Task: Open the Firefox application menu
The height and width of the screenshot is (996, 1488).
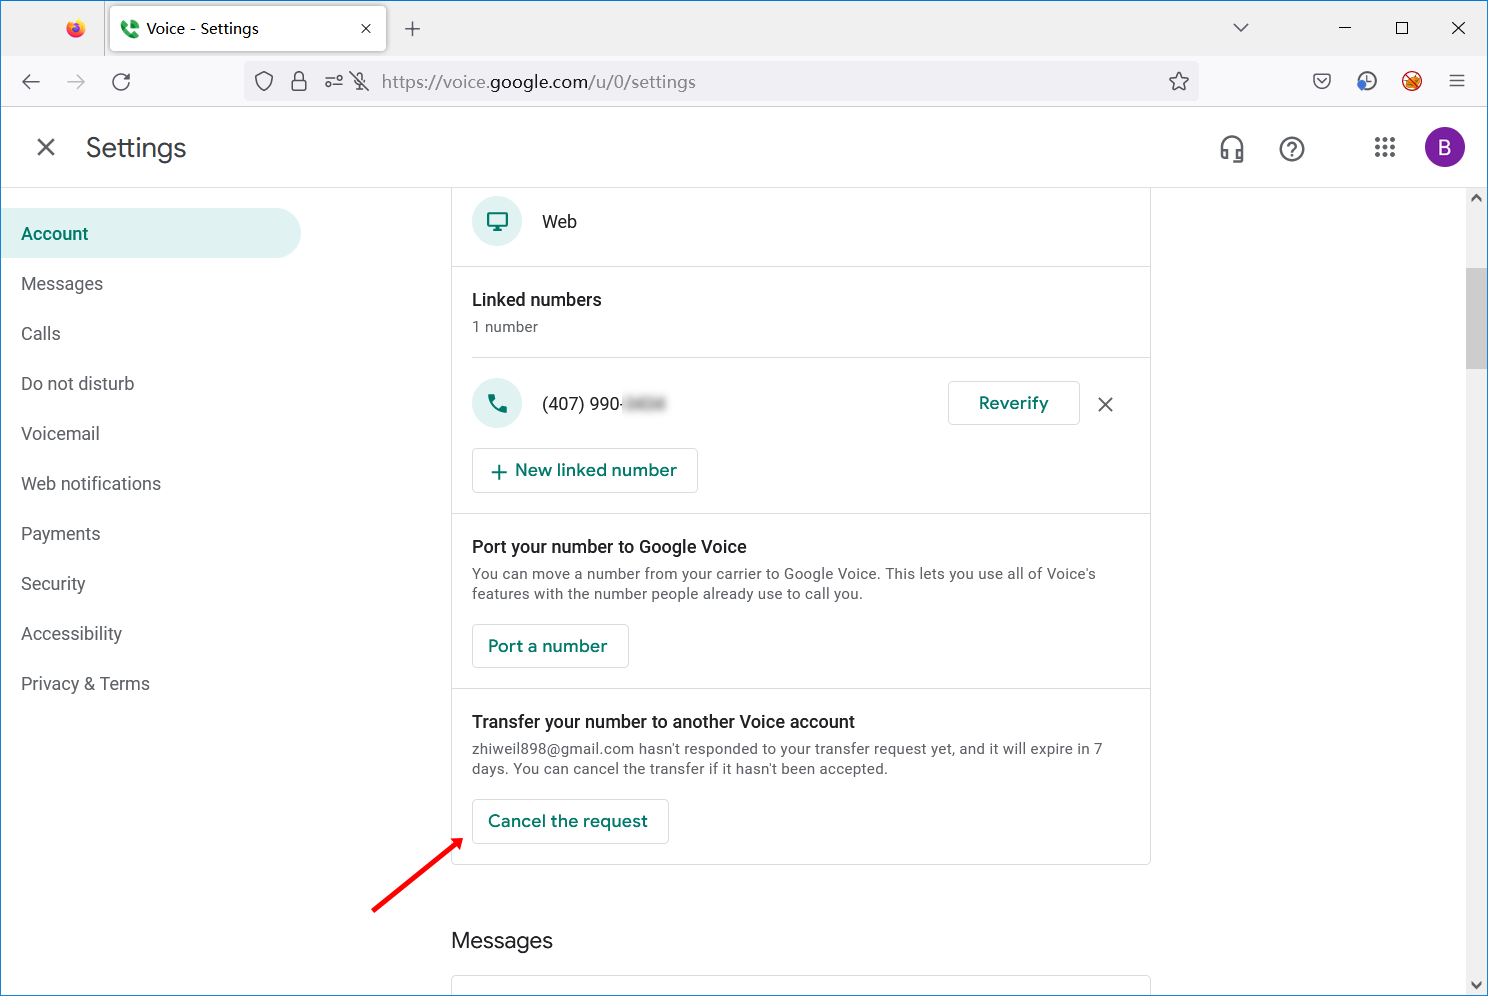Action: click(x=1457, y=82)
